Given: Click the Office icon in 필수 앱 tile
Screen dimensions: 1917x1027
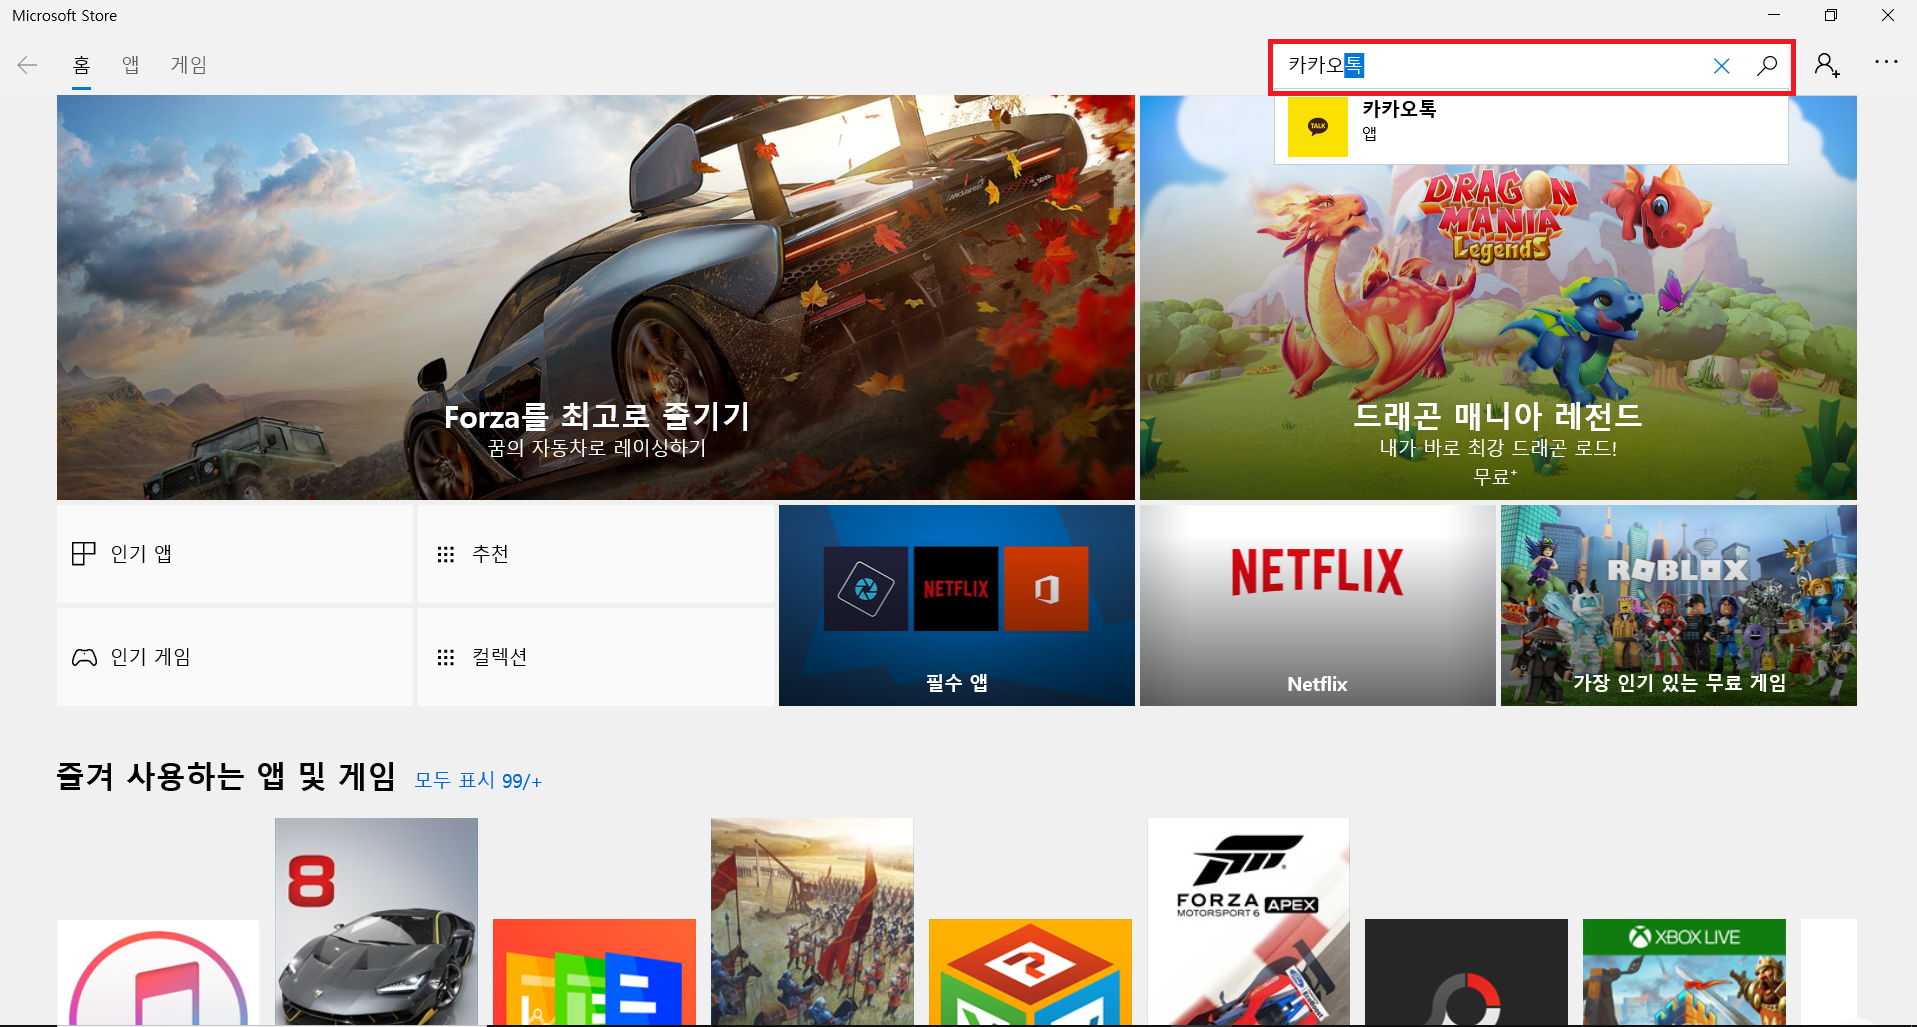Looking at the screenshot, I should click(x=1046, y=588).
